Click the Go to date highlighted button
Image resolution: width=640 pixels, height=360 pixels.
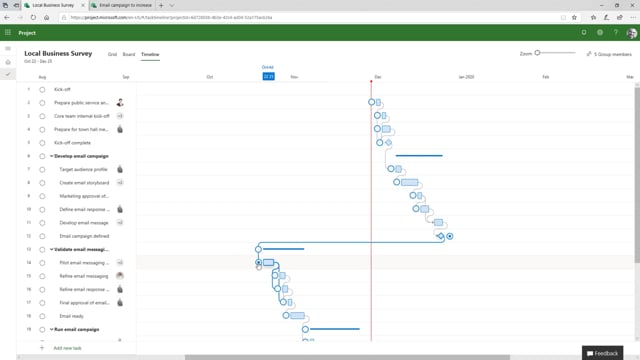[x=269, y=76]
